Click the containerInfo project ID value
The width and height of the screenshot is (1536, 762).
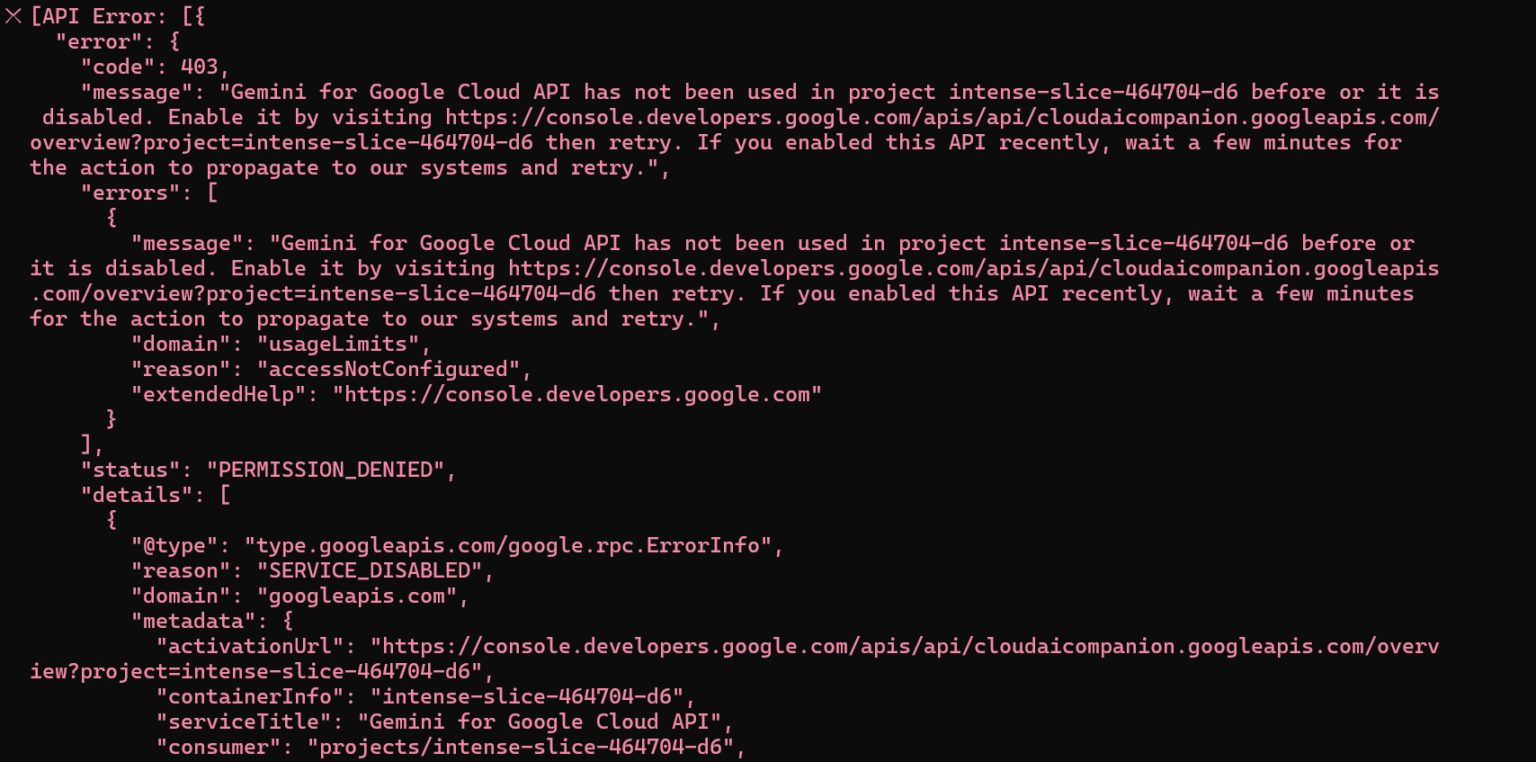click(x=533, y=696)
